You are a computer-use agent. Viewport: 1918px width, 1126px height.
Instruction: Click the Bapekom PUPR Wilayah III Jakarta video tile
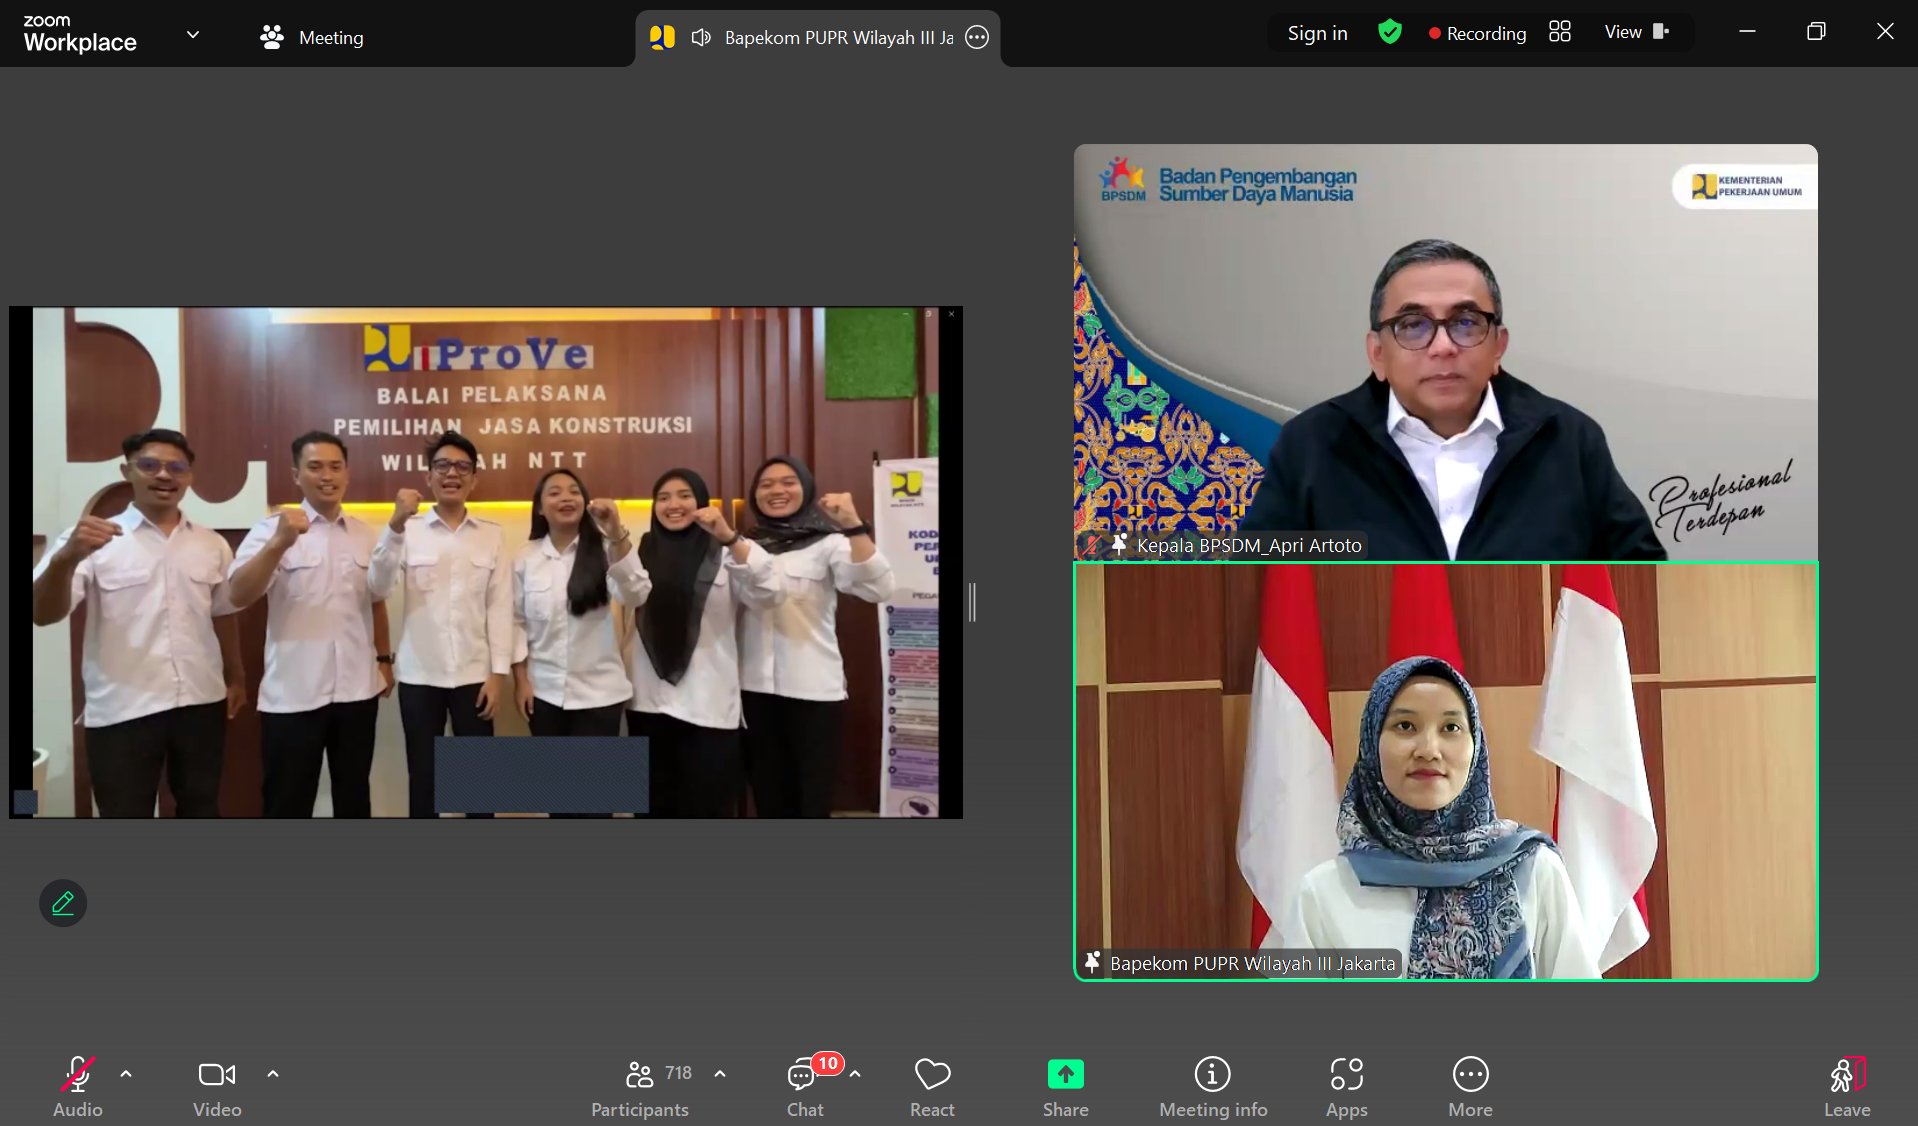point(1446,771)
